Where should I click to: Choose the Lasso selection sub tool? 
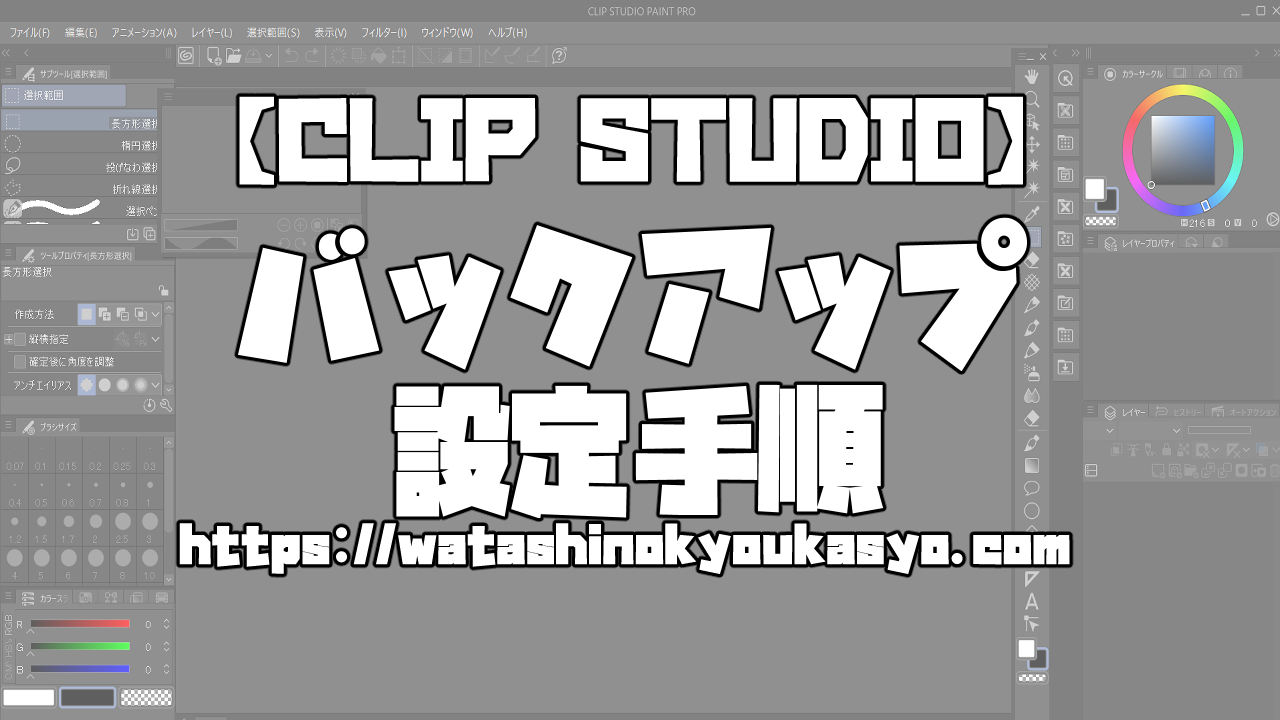click(80, 167)
